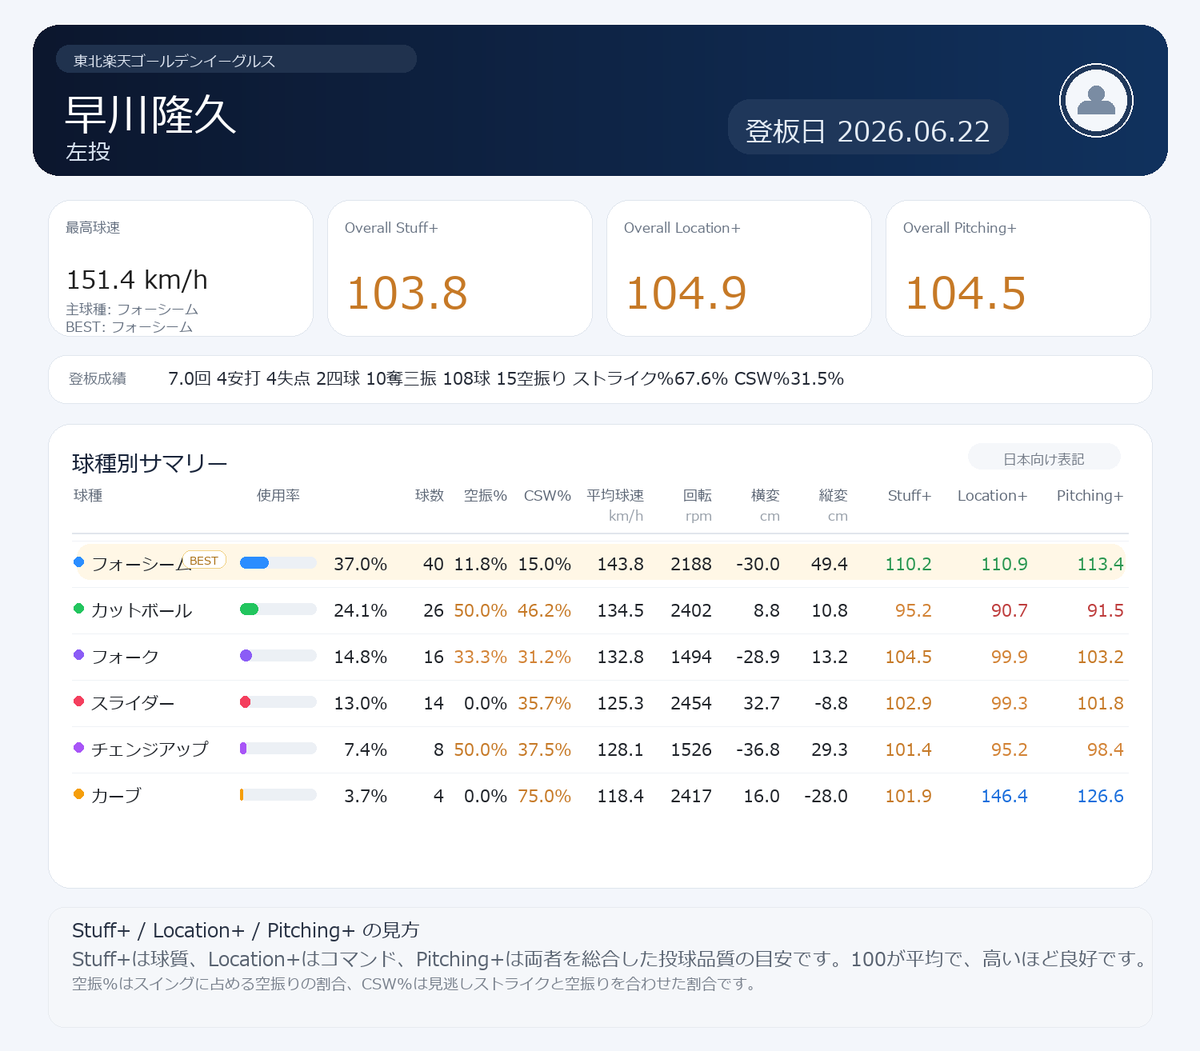This screenshot has width=1200, height=1051.
Task: Click the Location+ column header
Action: click(992, 495)
